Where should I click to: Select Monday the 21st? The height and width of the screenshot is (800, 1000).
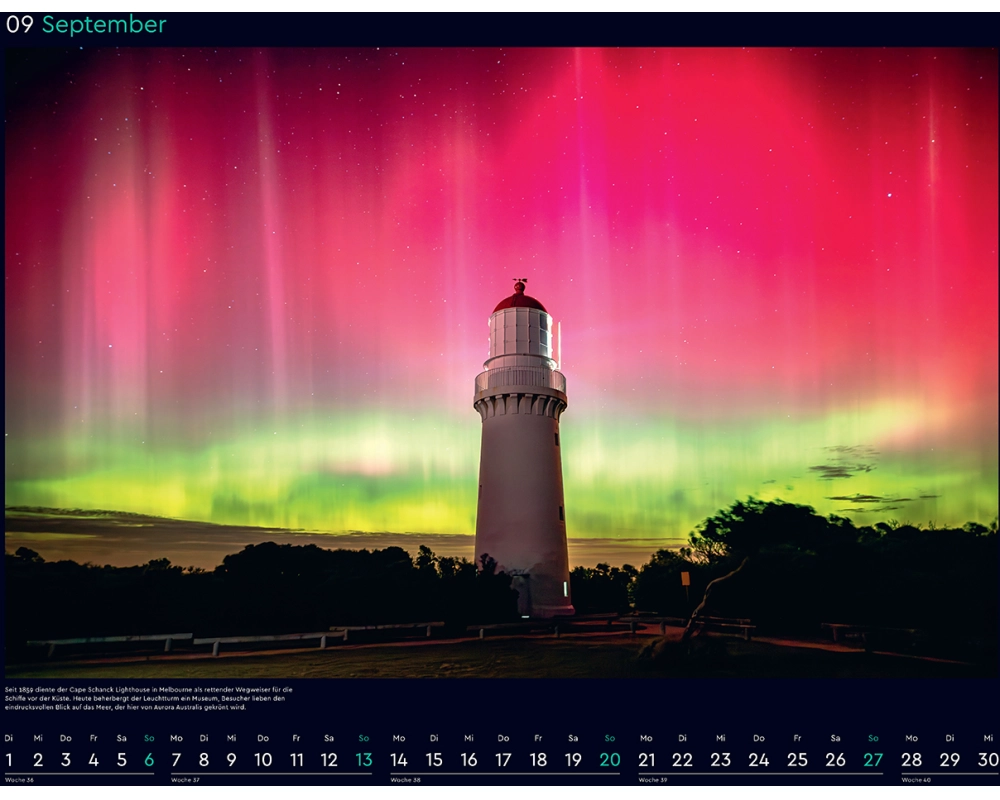point(646,760)
